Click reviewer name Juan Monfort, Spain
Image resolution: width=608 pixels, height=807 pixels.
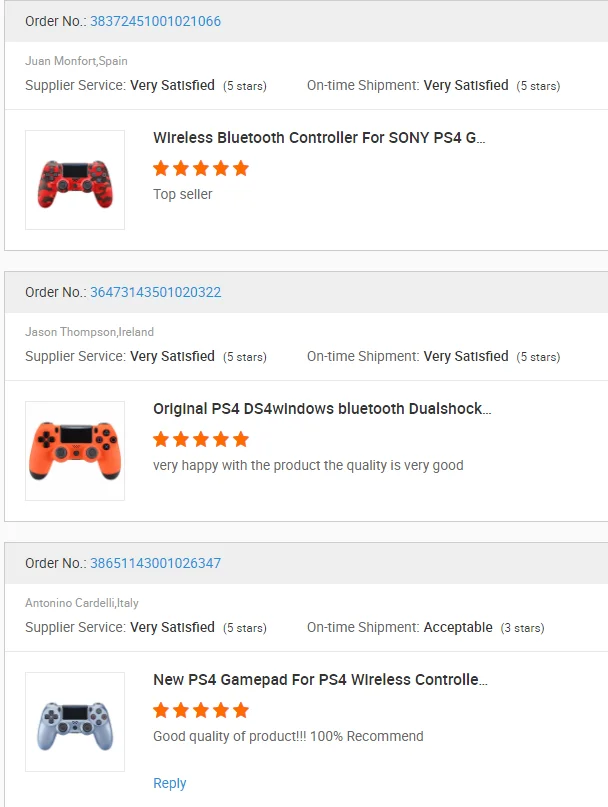point(76,61)
